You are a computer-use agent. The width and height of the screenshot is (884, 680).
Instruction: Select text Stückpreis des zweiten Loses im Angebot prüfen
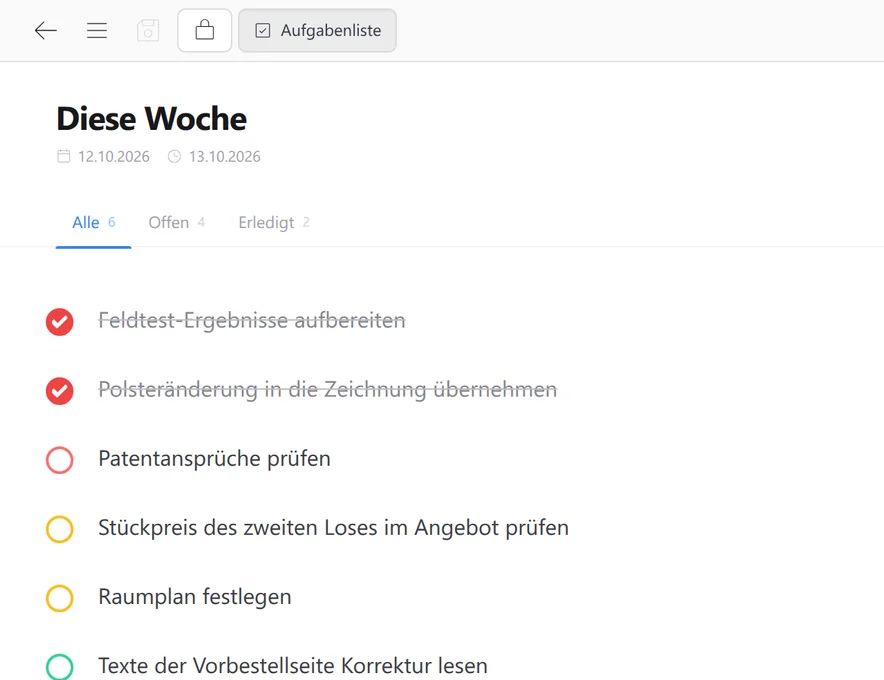pos(333,528)
